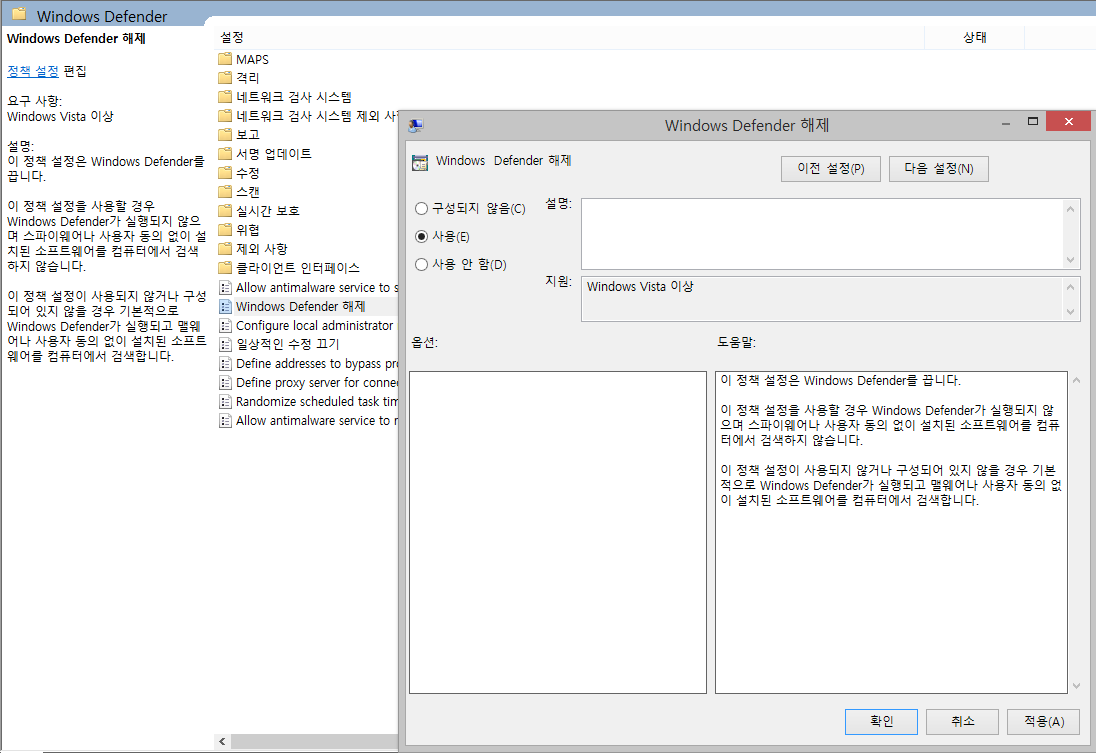Click the dialog title bar system icon
This screenshot has height=753, width=1096.
click(416, 126)
